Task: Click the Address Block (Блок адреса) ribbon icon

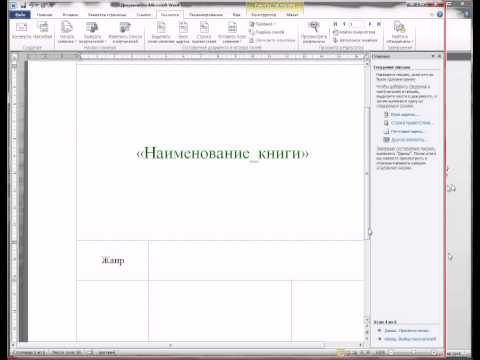Action: (x=183, y=32)
